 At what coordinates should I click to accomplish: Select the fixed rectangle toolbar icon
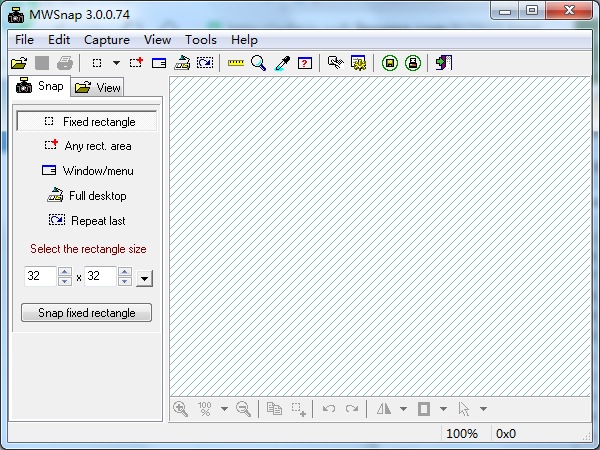[97, 63]
